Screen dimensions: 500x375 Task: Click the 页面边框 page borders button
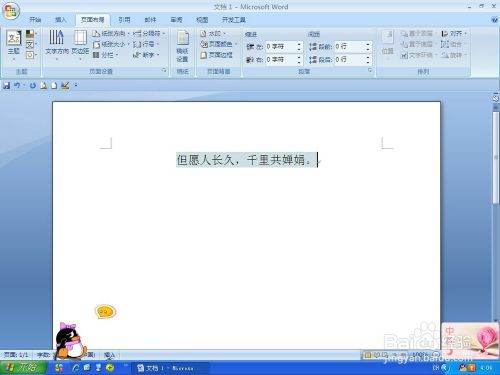point(216,55)
